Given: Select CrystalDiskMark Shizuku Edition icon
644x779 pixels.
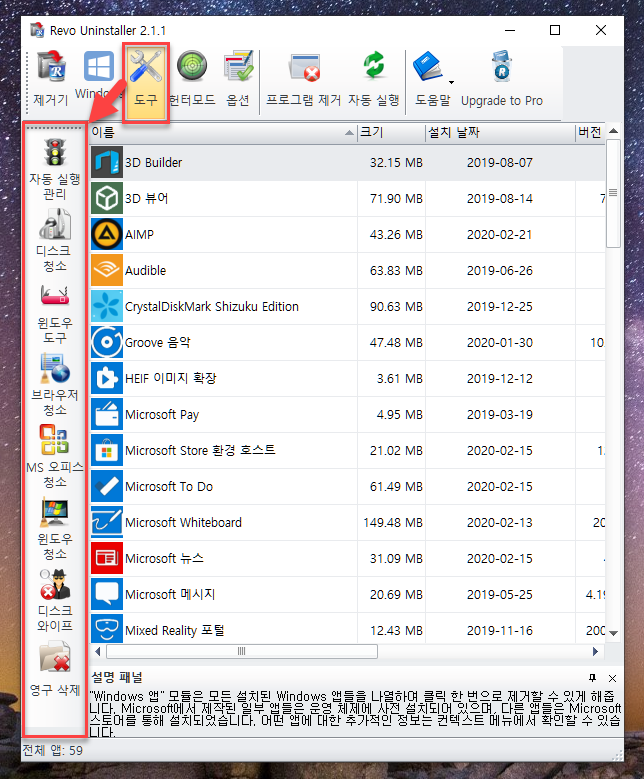Looking at the screenshot, I should click(107, 307).
